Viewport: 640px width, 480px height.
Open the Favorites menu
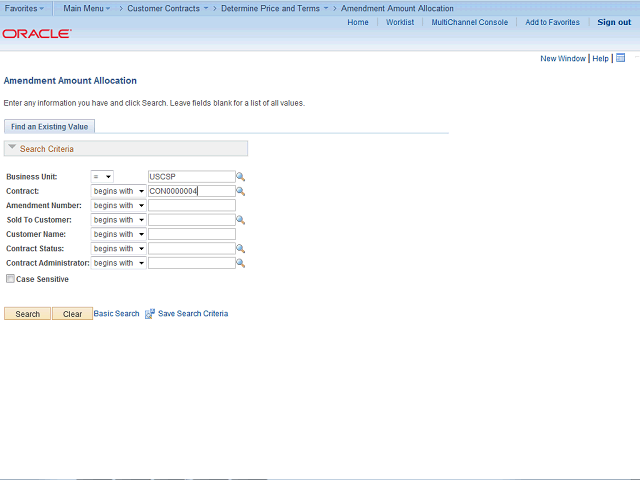(24, 8)
